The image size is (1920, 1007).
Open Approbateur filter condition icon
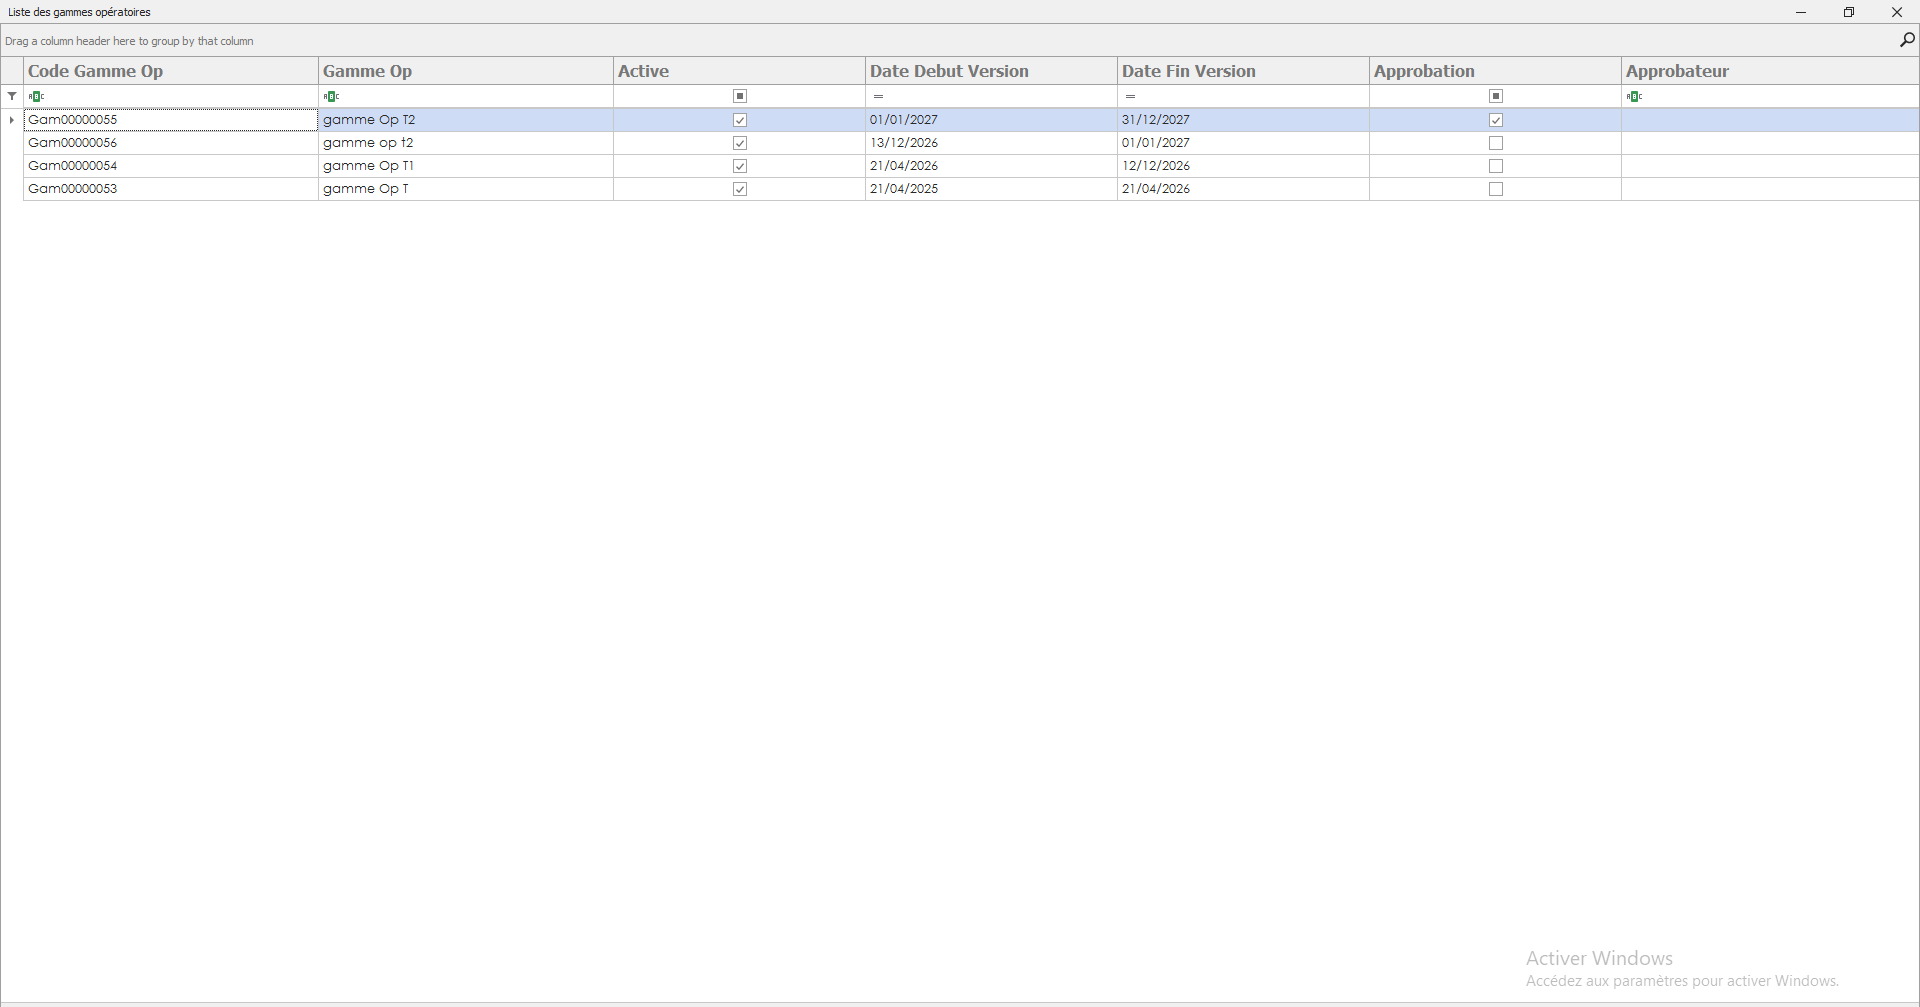tap(1635, 96)
